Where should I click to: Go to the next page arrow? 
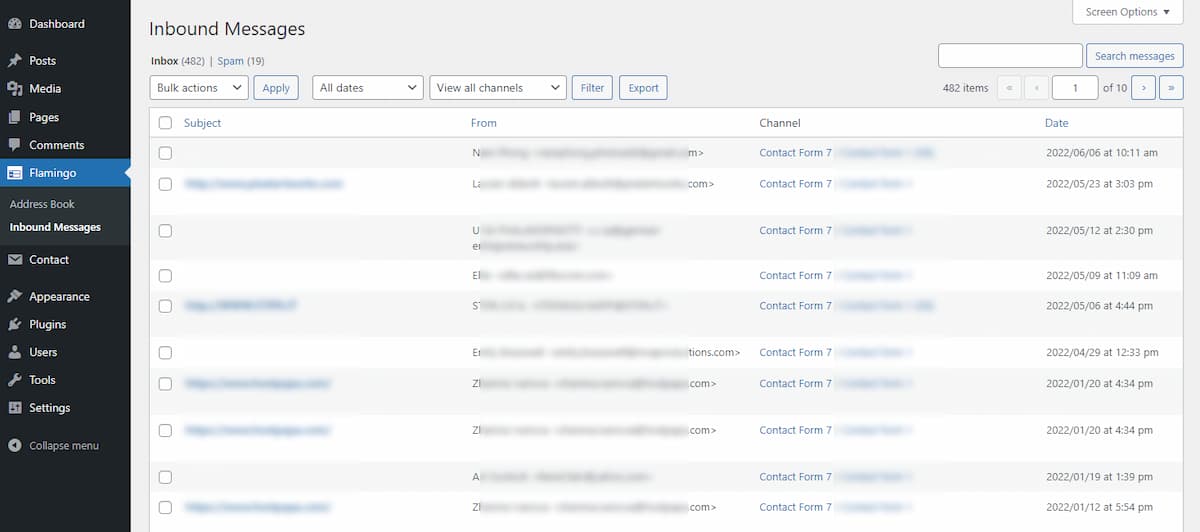coord(1143,88)
